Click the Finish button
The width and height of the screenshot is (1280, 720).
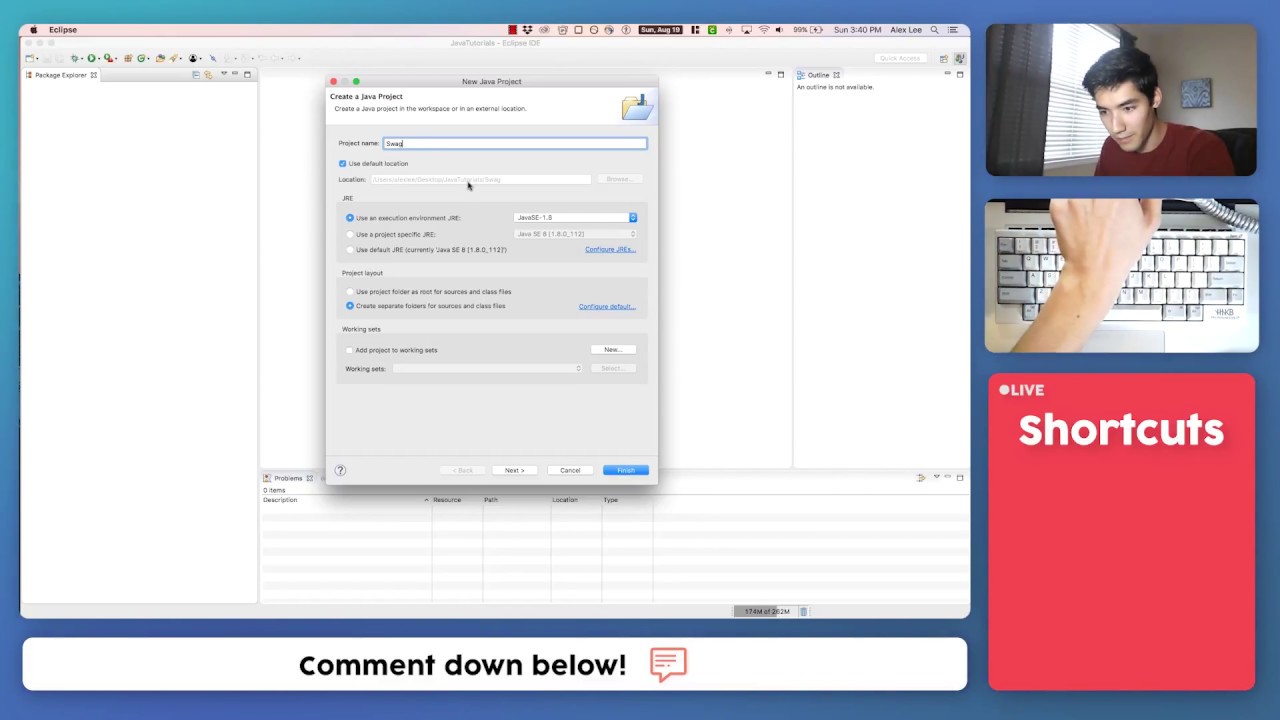pyautogui.click(x=625, y=470)
